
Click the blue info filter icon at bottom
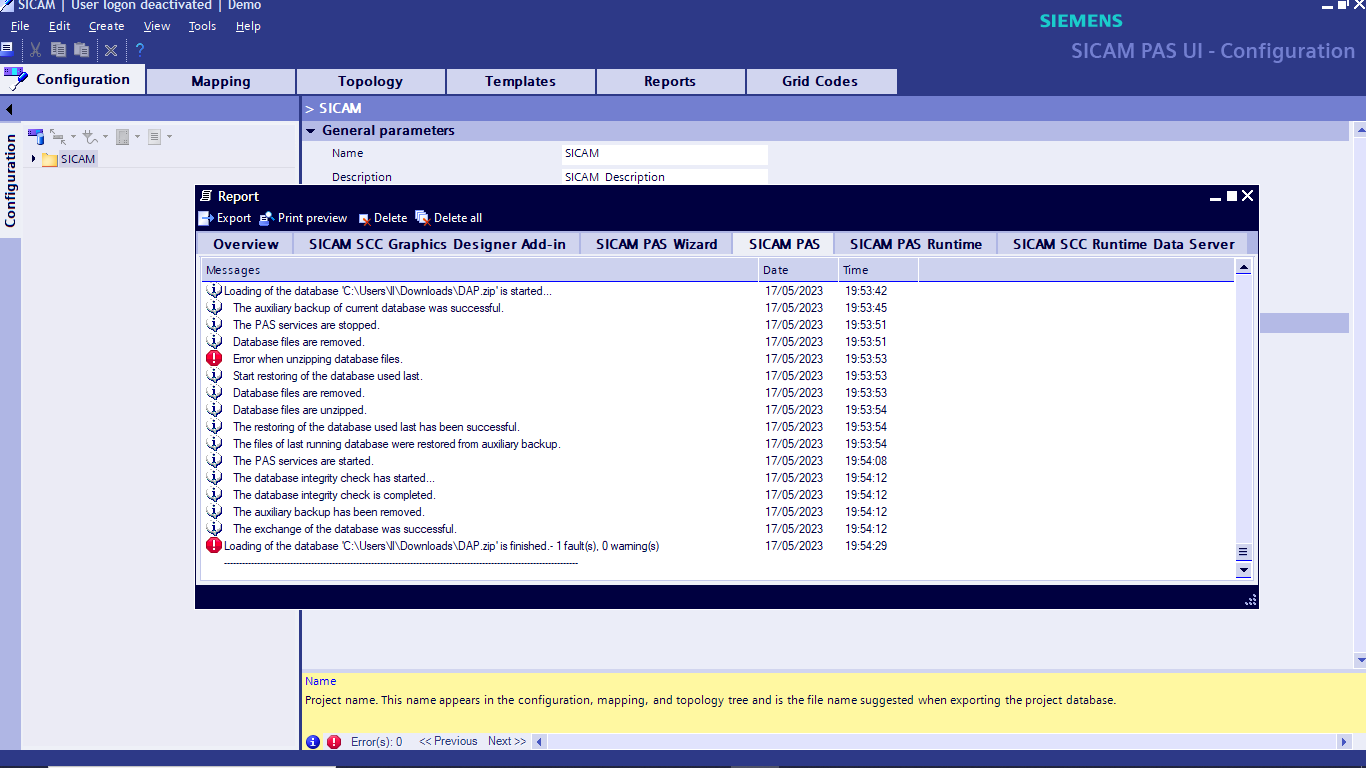(x=313, y=742)
